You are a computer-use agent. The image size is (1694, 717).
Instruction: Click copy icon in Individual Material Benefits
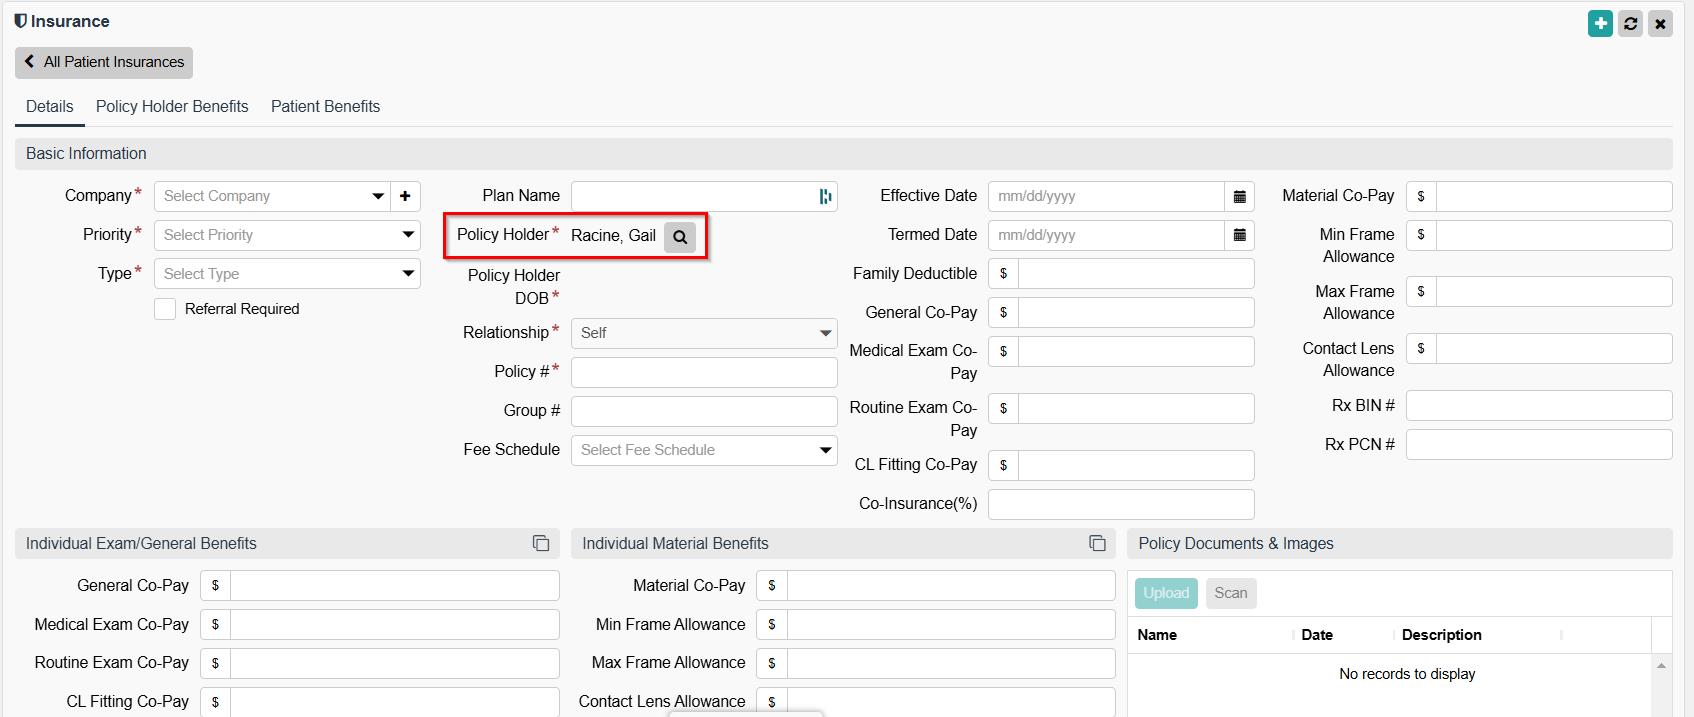[1097, 543]
